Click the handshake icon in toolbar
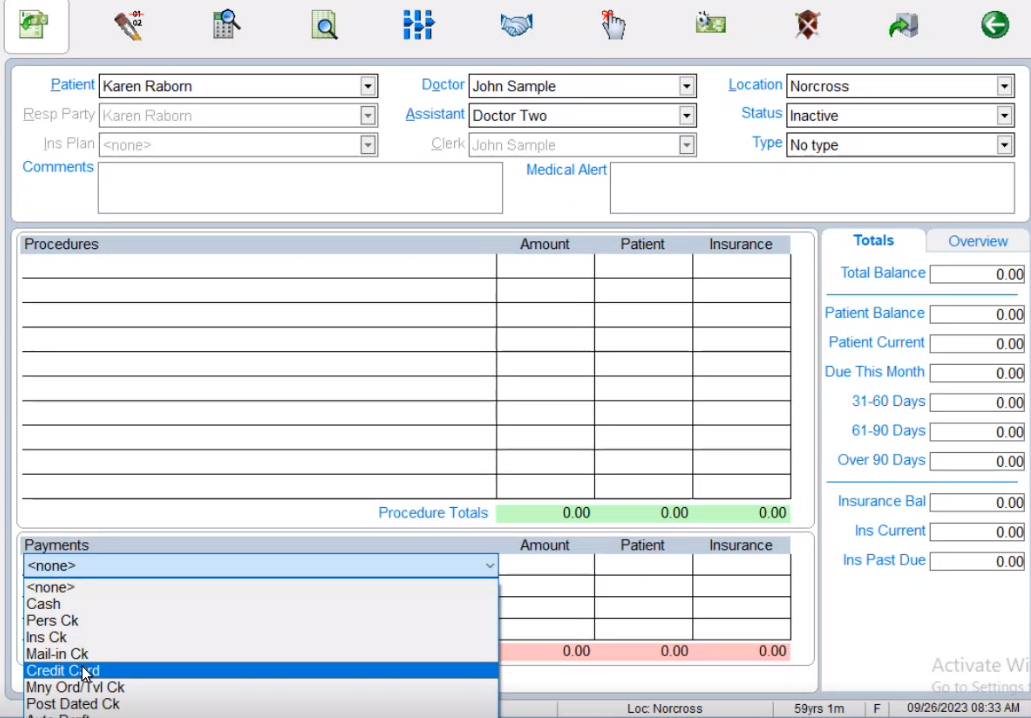 tap(516, 26)
